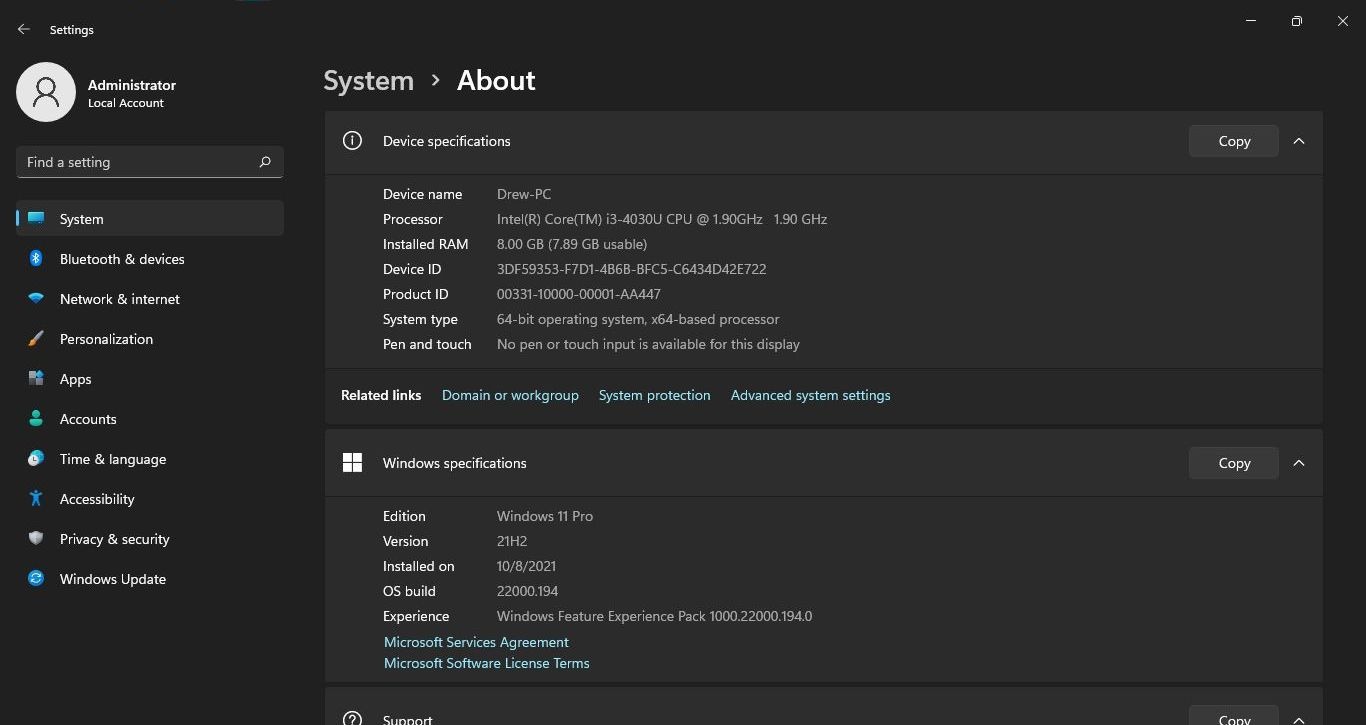This screenshot has width=1366, height=725.
Task: Open the Network & internet wifi icon
Action: pyautogui.click(x=36, y=299)
